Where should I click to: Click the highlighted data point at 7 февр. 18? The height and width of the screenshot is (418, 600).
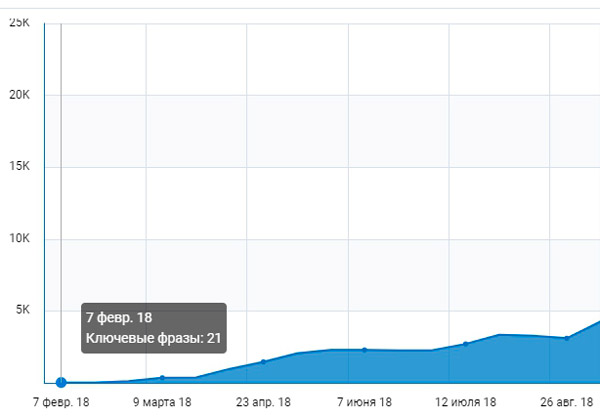pyautogui.click(x=61, y=382)
